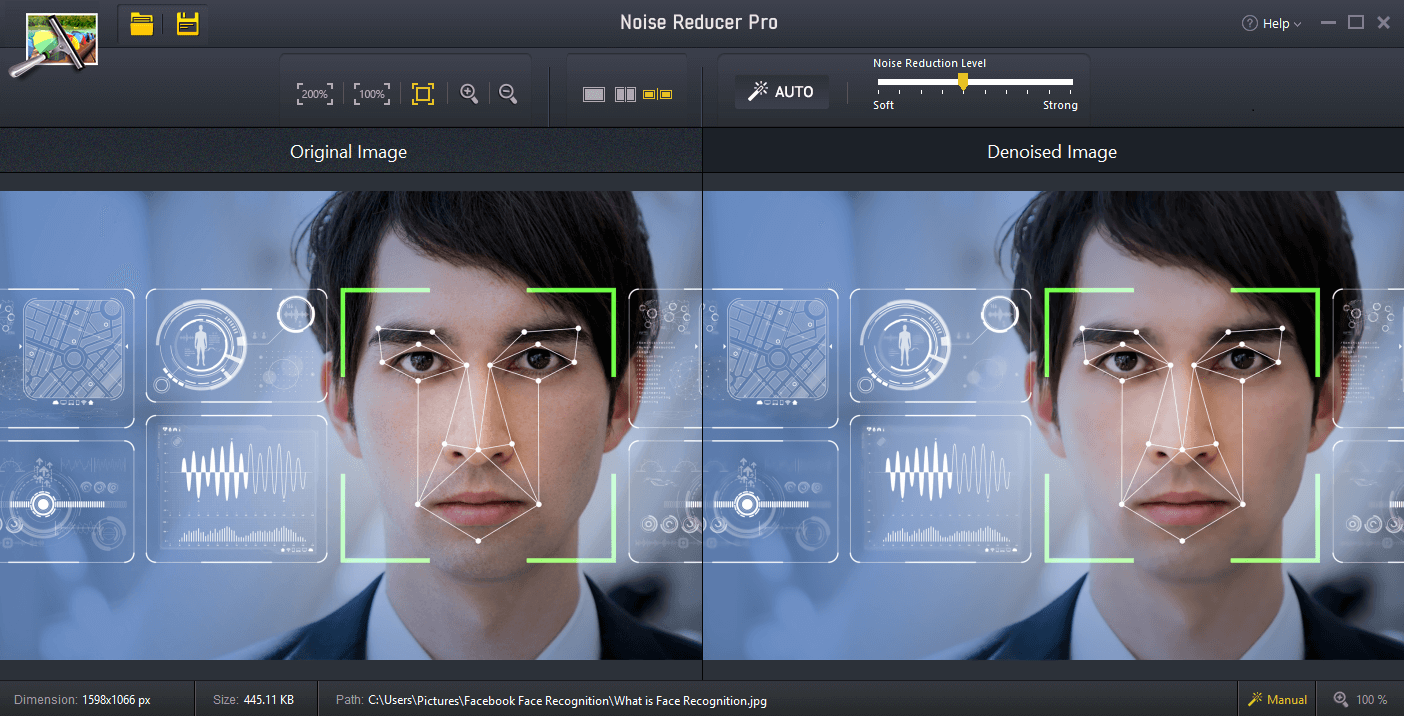The height and width of the screenshot is (716, 1404).
Task: Select the Original Image pane header
Action: point(348,151)
